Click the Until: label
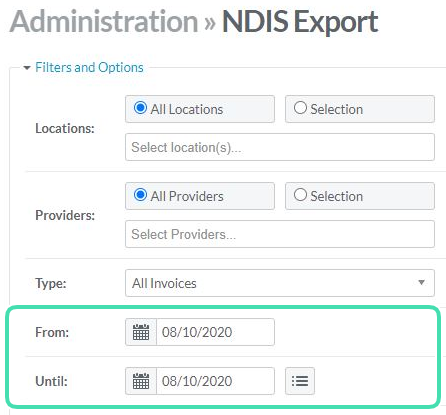Screen dimensions: 446x415 [x=51, y=381]
